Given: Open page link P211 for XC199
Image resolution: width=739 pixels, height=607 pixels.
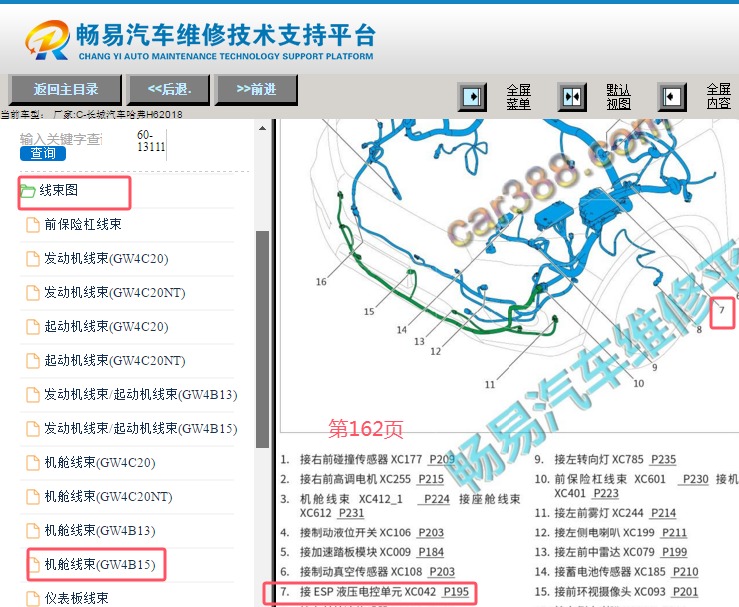Looking at the screenshot, I should point(674,533).
